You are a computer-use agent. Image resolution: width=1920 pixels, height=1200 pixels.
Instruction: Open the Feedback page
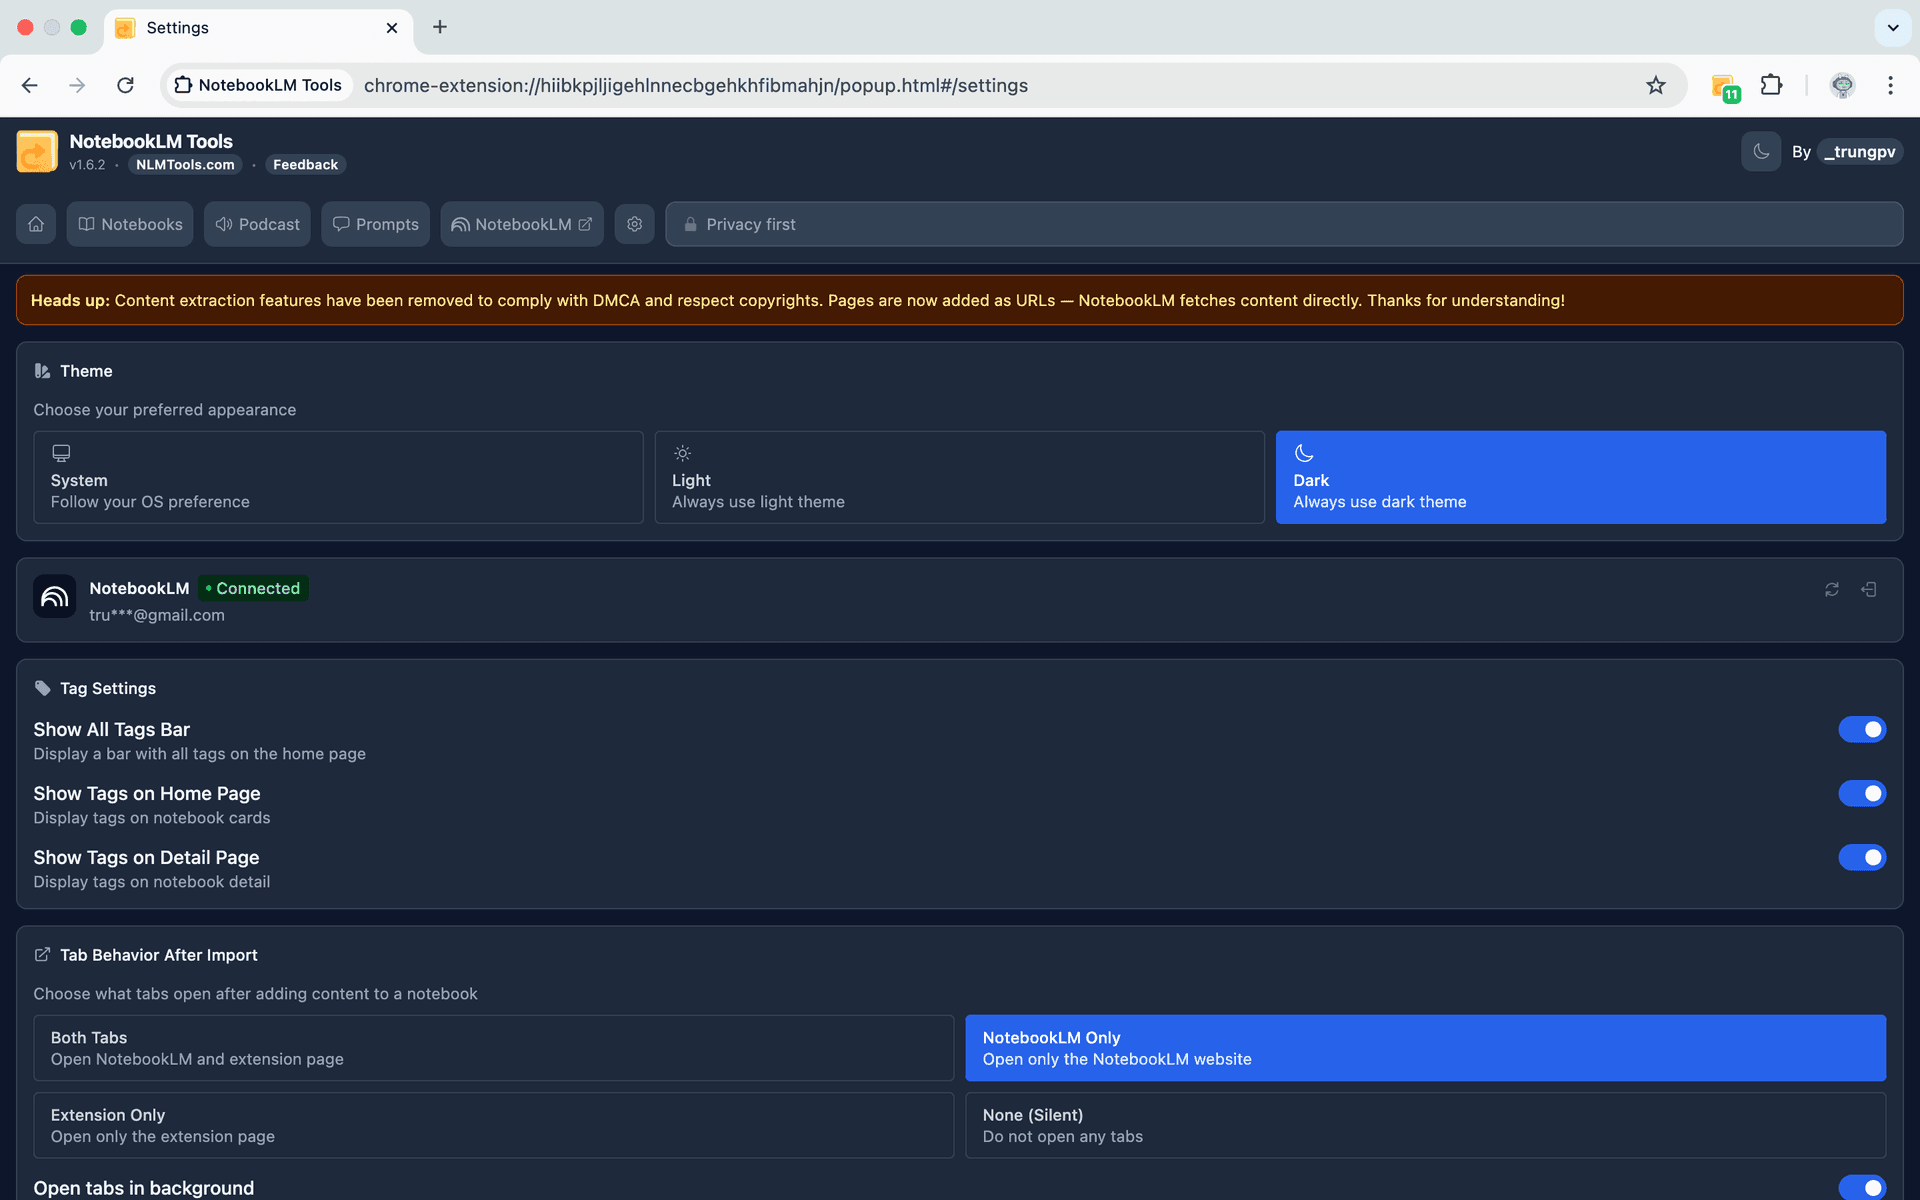[x=305, y=164]
